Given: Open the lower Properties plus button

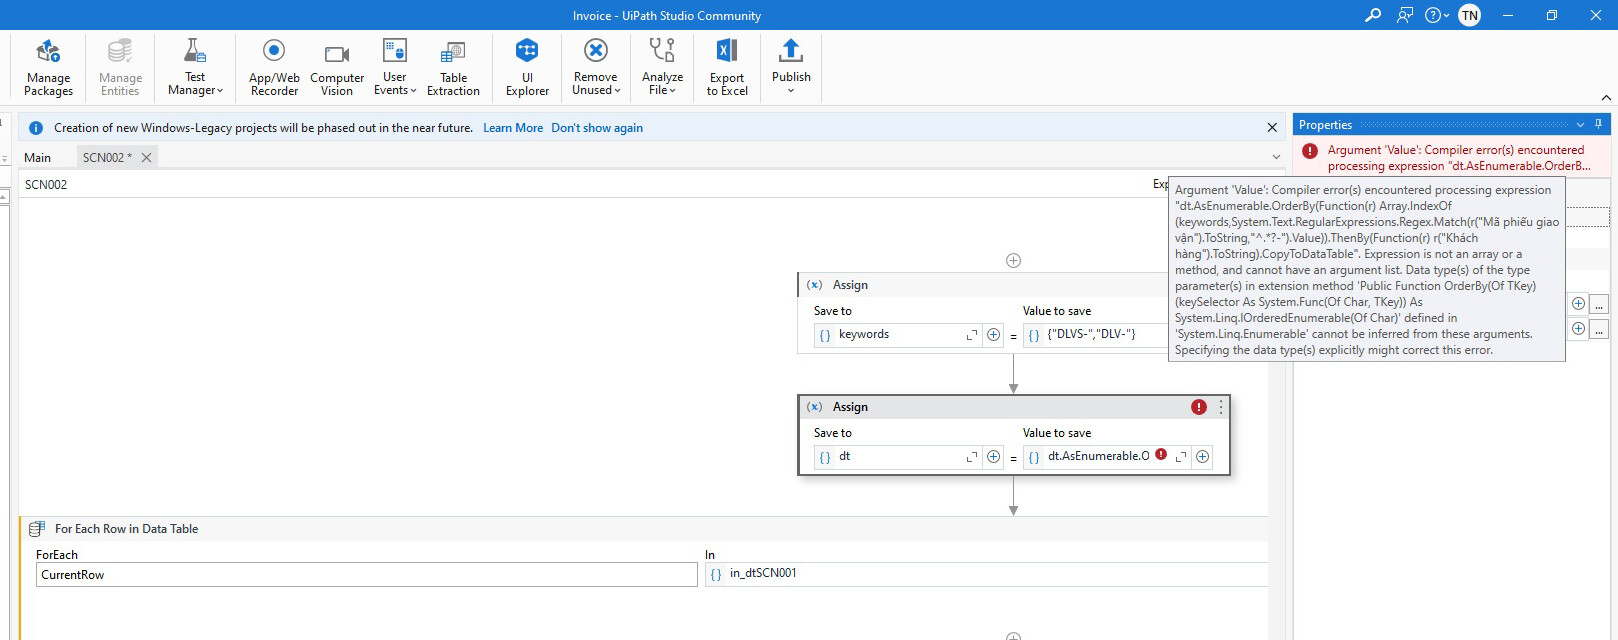Looking at the screenshot, I should click(1578, 328).
